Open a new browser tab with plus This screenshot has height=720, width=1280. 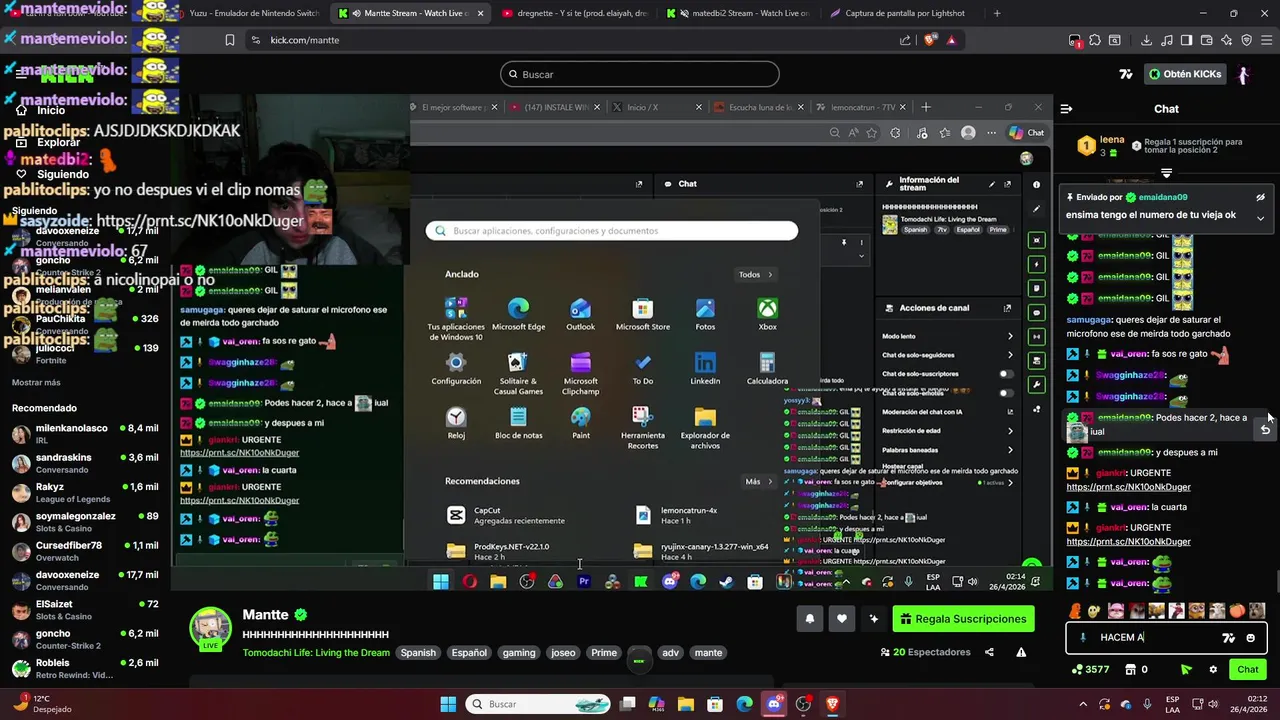tap(996, 13)
